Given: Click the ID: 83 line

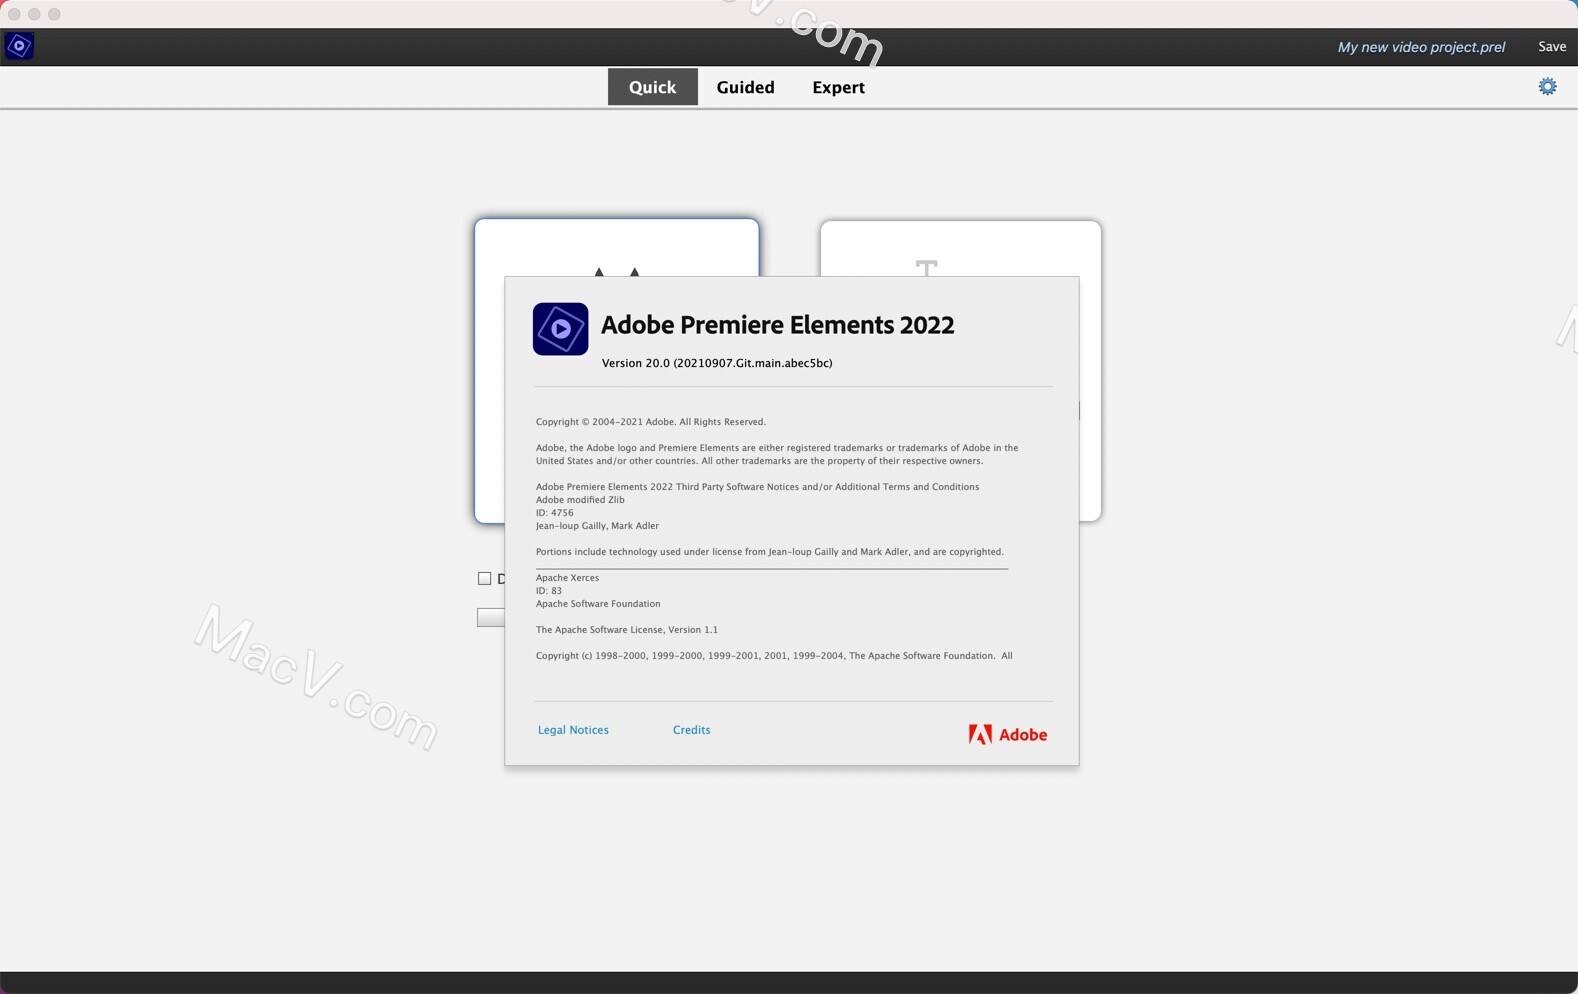Looking at the screenshot, I should coord(548,591).
